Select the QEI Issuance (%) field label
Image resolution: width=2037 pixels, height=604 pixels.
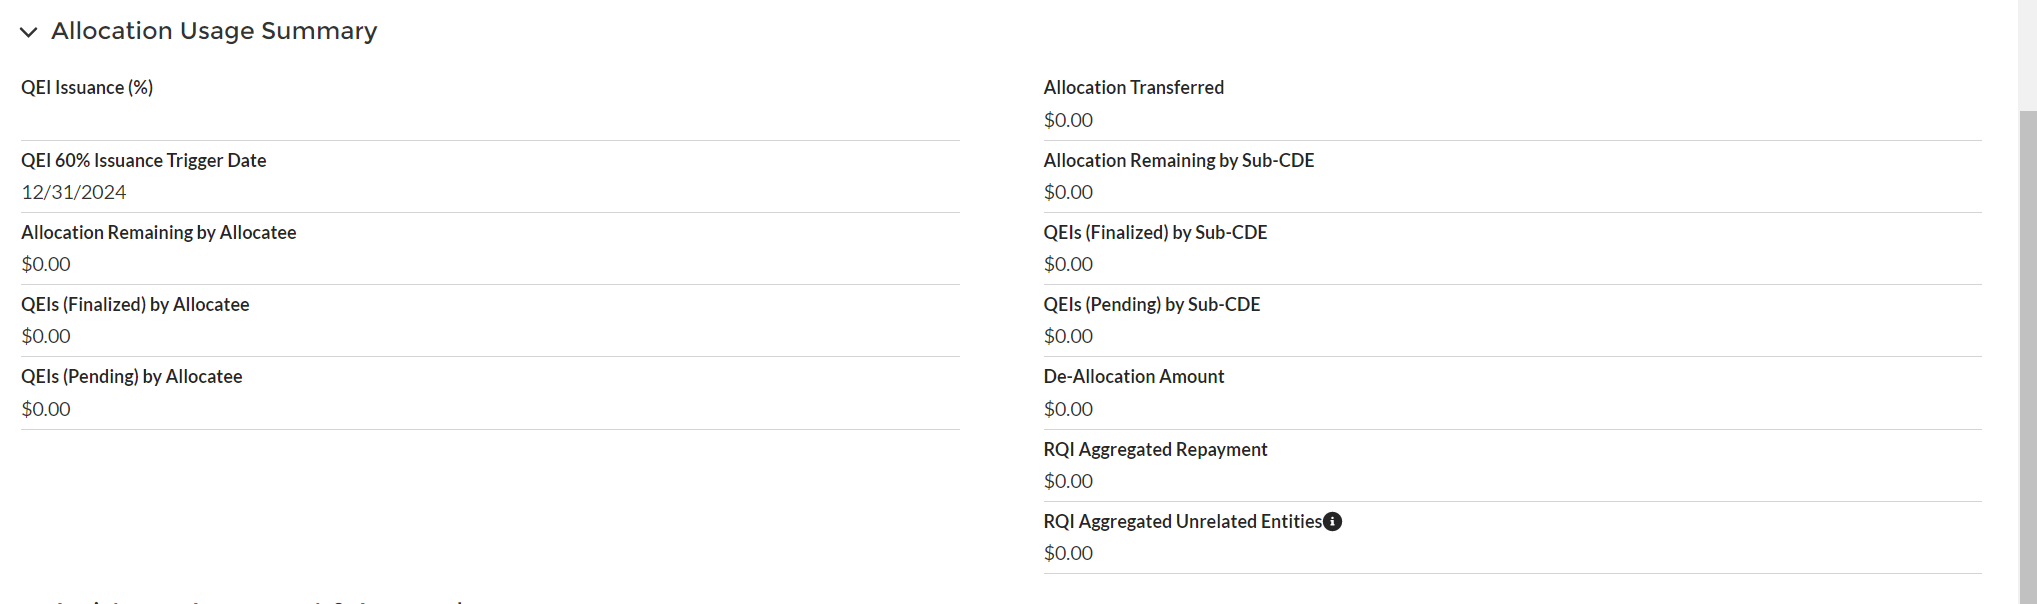pos(87,88)
